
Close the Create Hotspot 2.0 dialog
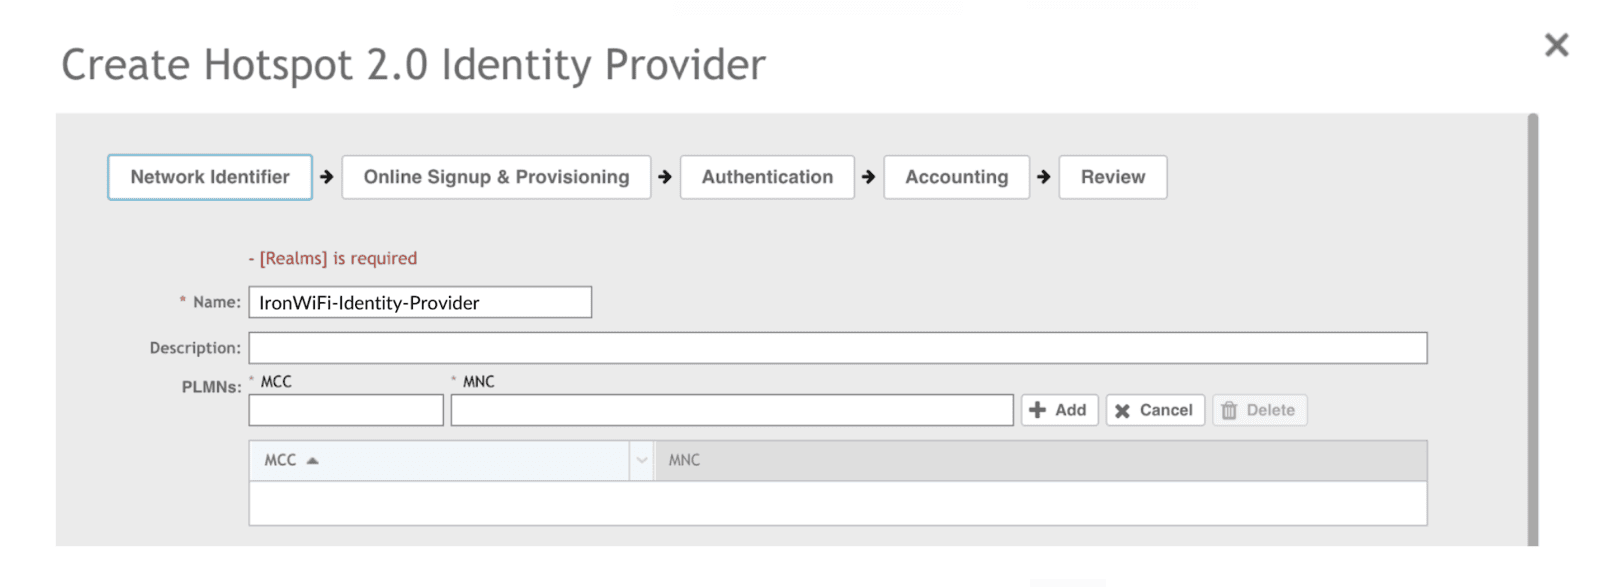click(x=1556, y=45)
